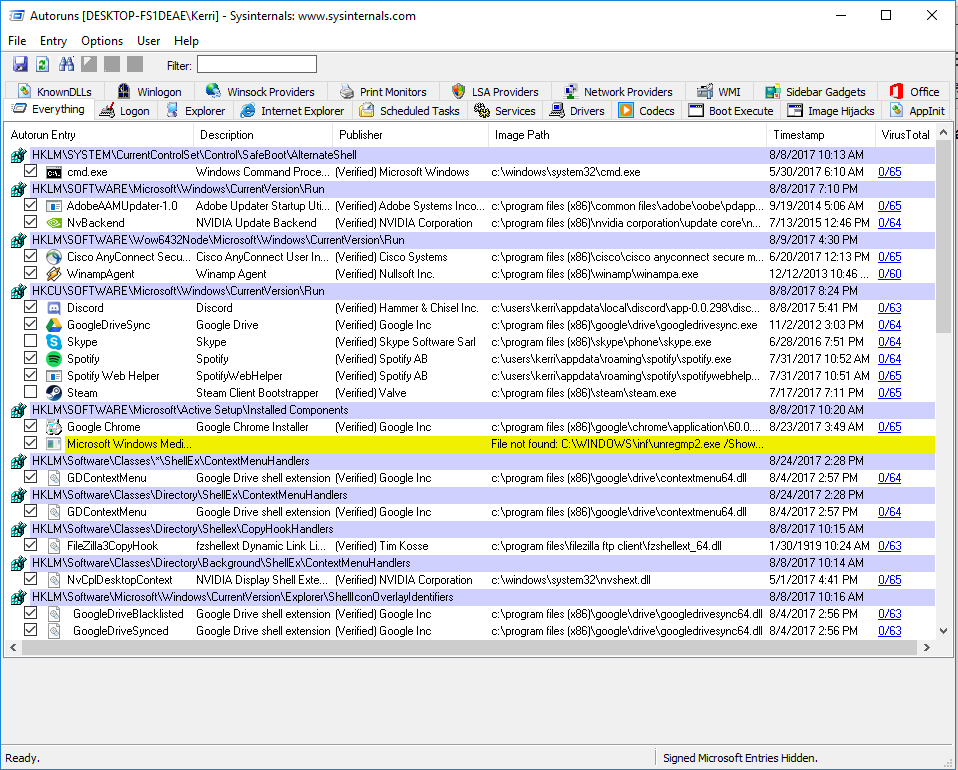Click the FileZilla3CopyHook entry icon
Viewport: 958px width, 770px height.
pos(54,546)
